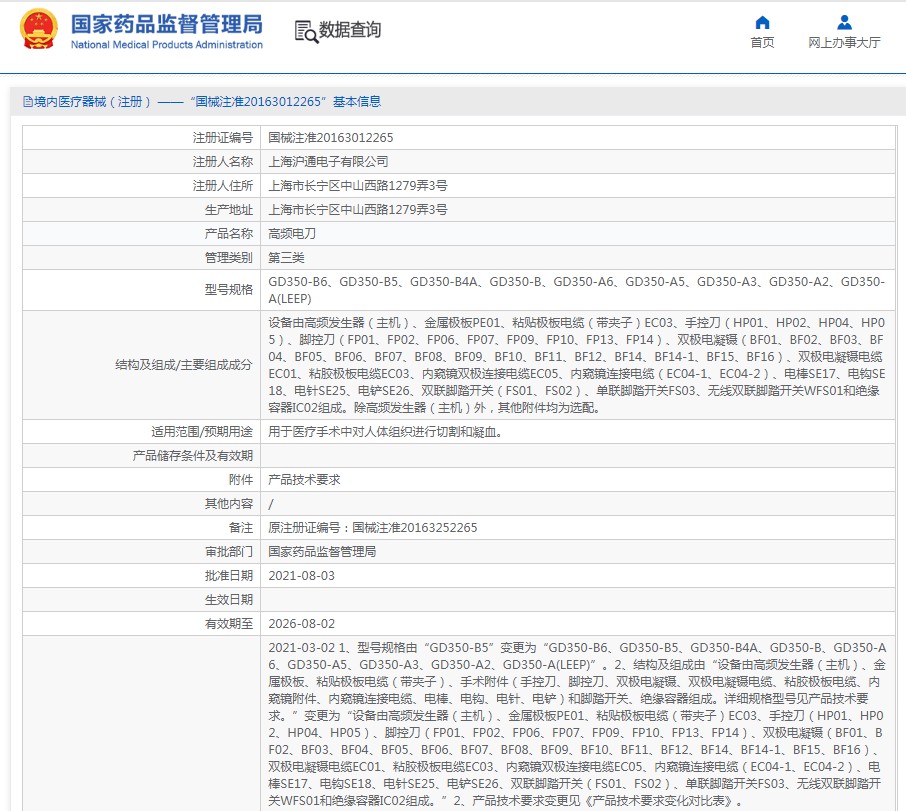The width and height of the screenshot is (906, 811).
Task: Click the 有效期至 row label
Action: (x=229, y=624)
